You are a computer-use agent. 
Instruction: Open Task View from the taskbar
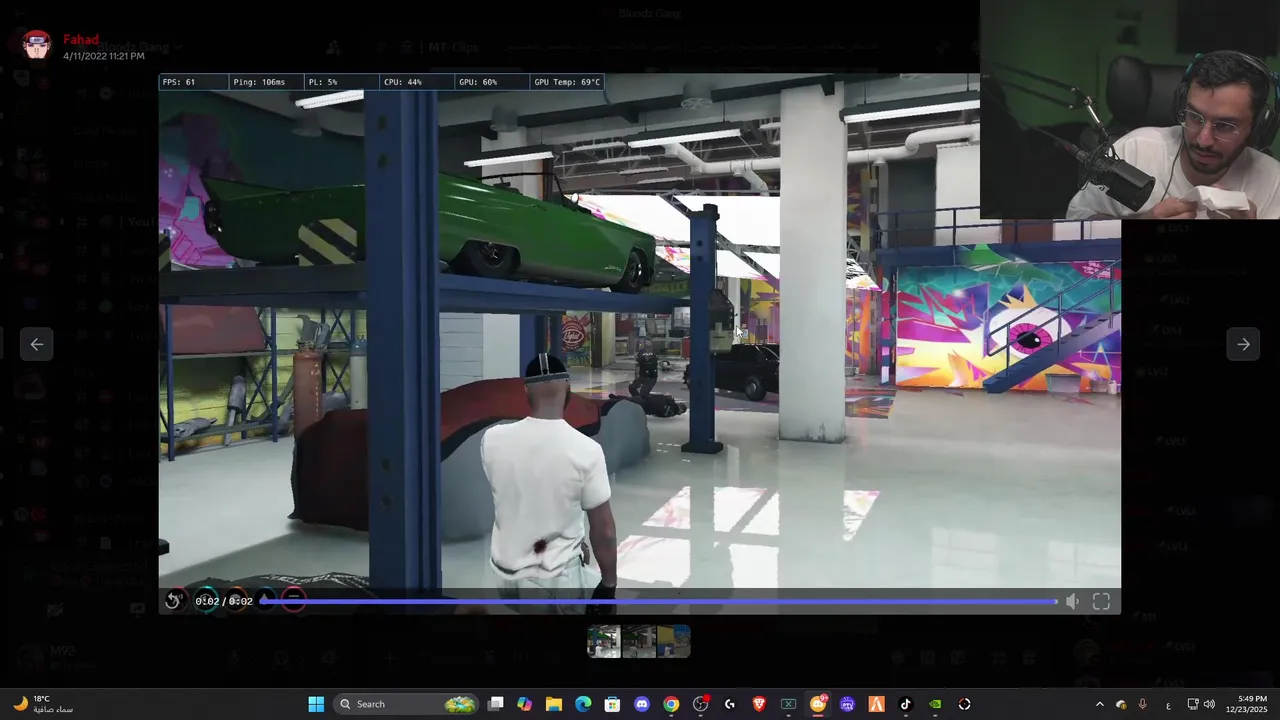click(496, 704)
